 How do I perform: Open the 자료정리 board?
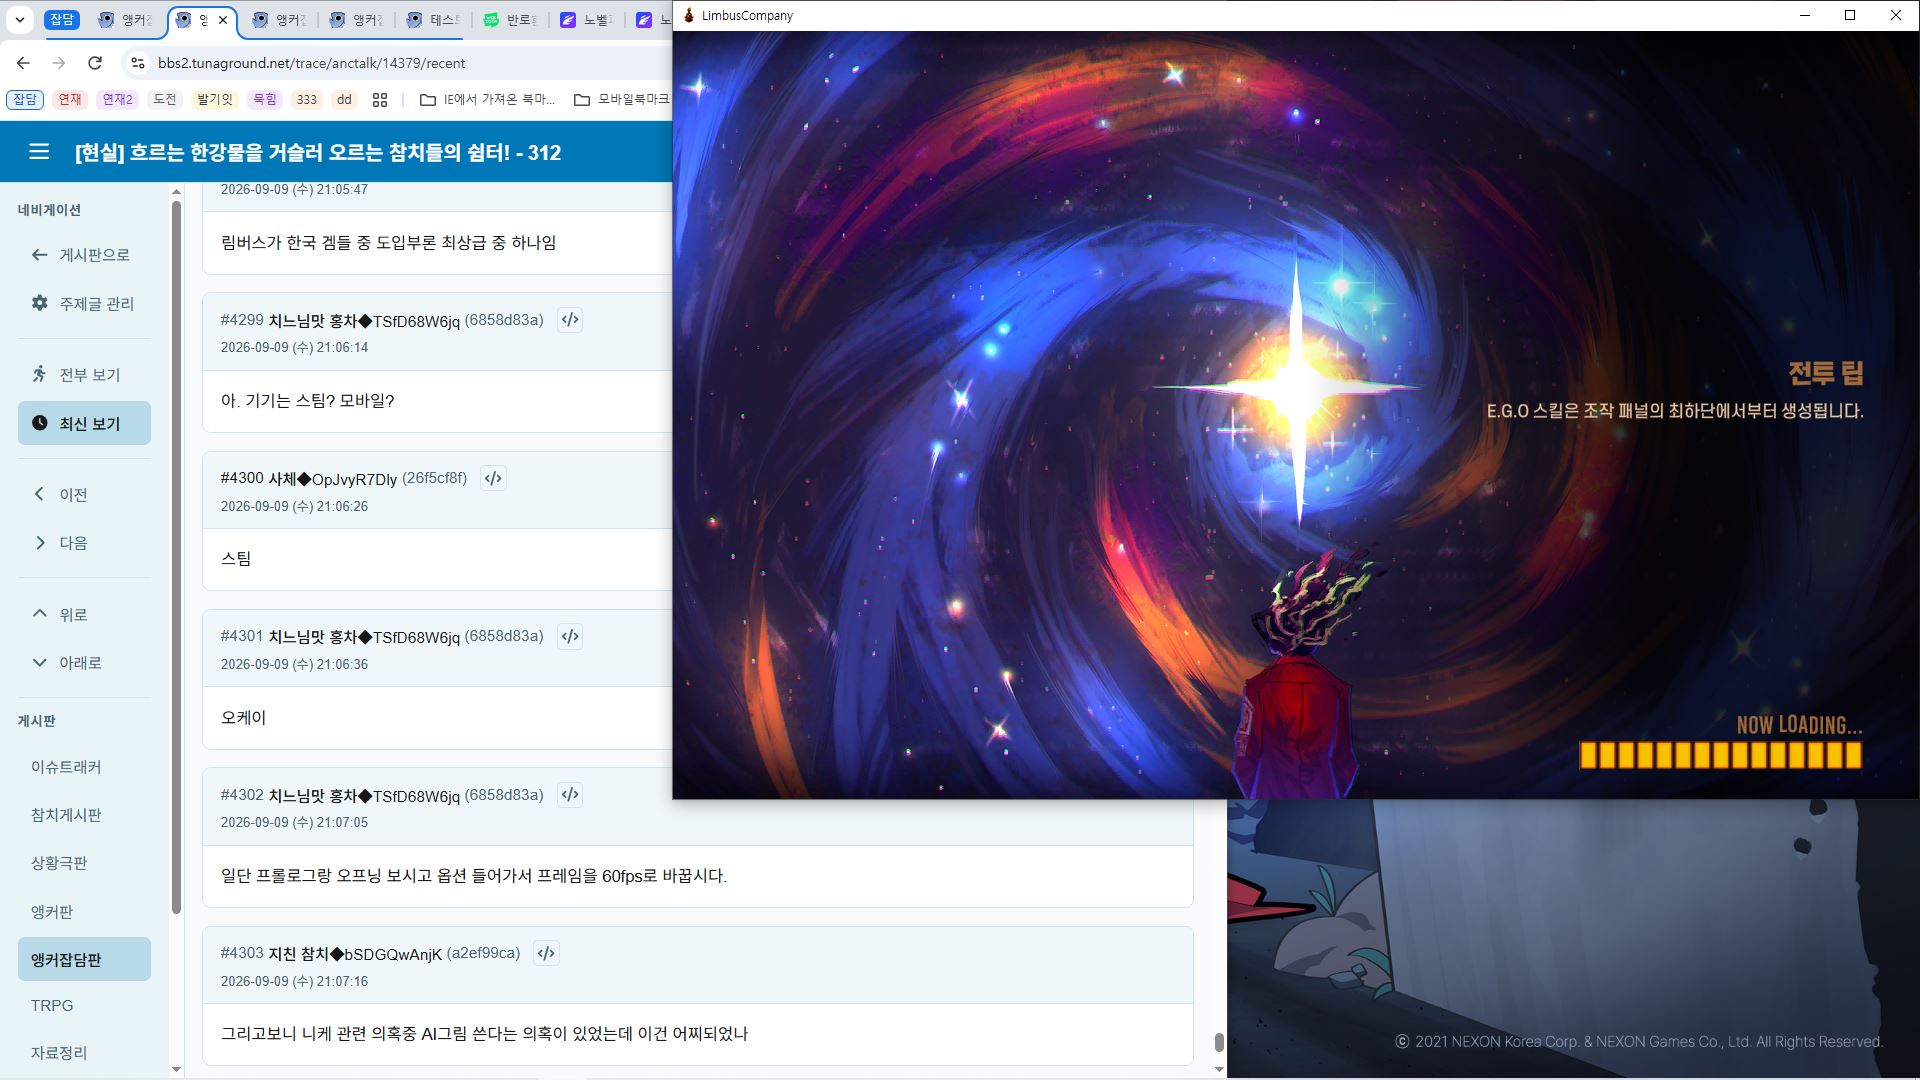click(x=84, y=1052)
